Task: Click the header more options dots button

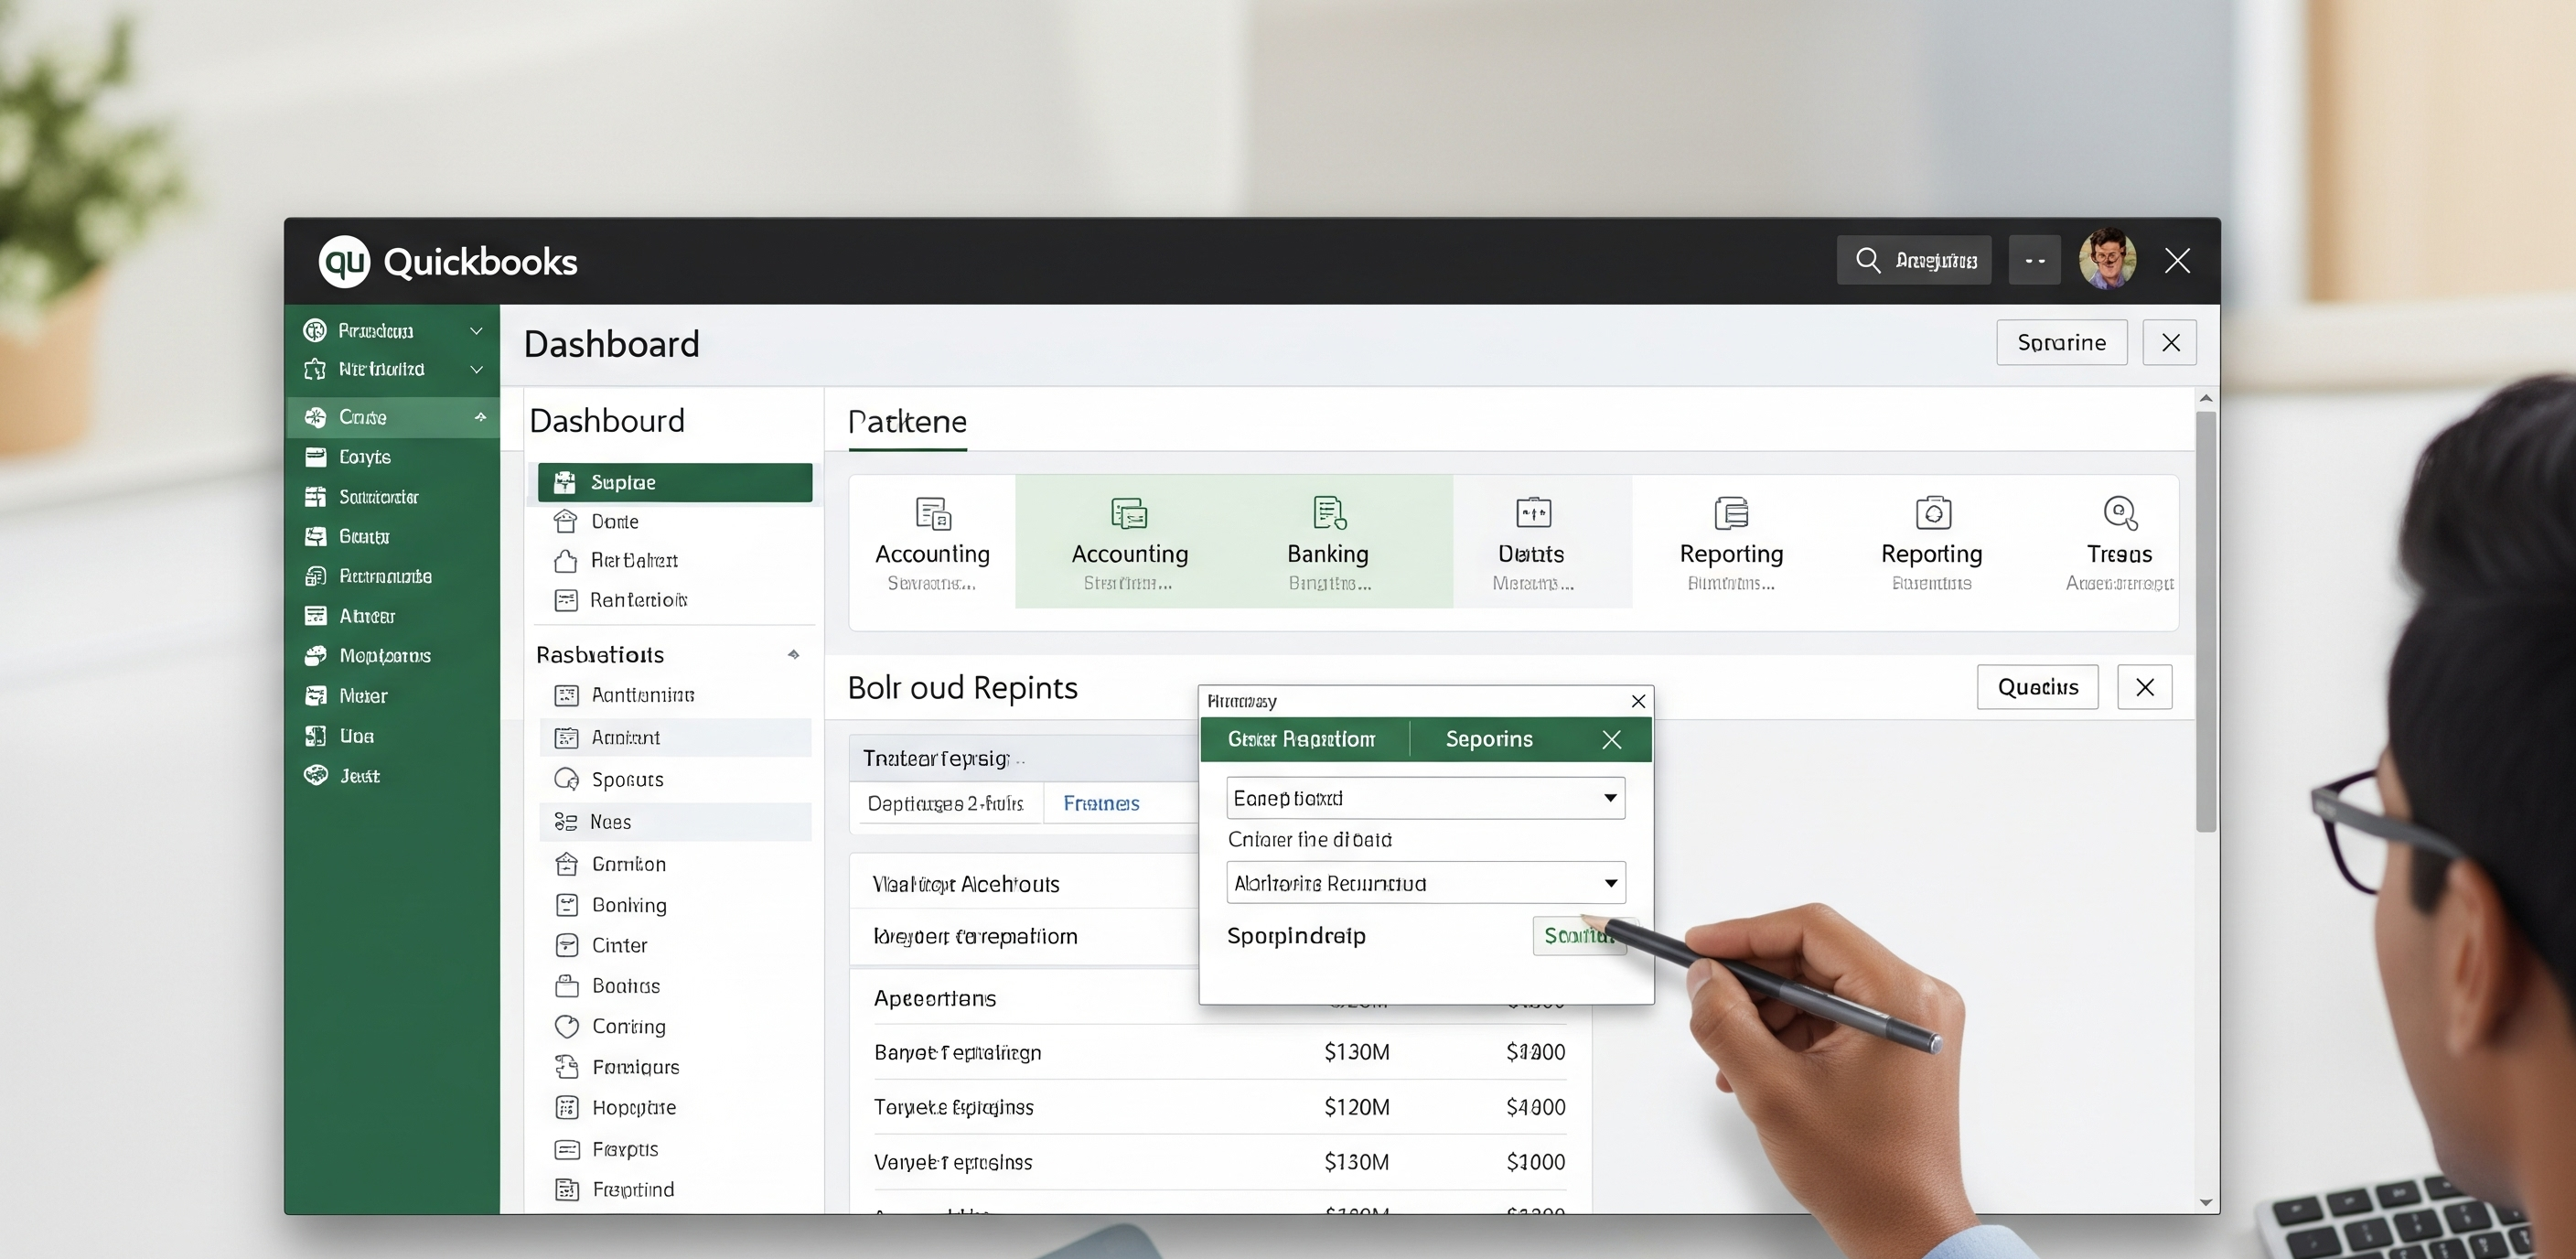Action: (2034, 260)
